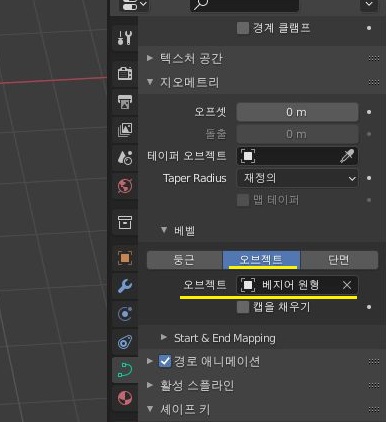The height and width of the screenshot is (422, 386).
Task: Click the 경로 애니메이션 panel drag handle
Action: pos(374,361)
